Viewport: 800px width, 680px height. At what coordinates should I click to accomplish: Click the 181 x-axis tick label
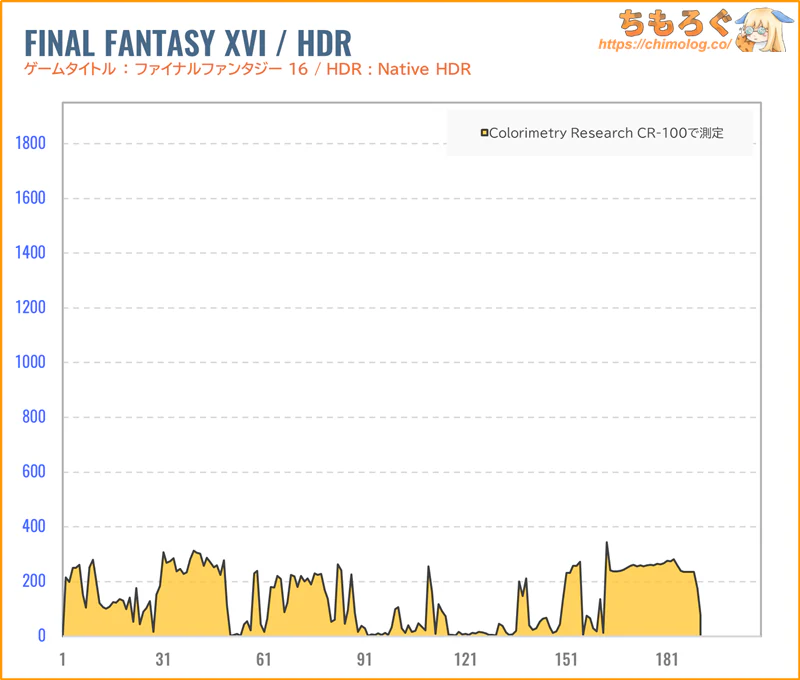click(x=667, y=659)
